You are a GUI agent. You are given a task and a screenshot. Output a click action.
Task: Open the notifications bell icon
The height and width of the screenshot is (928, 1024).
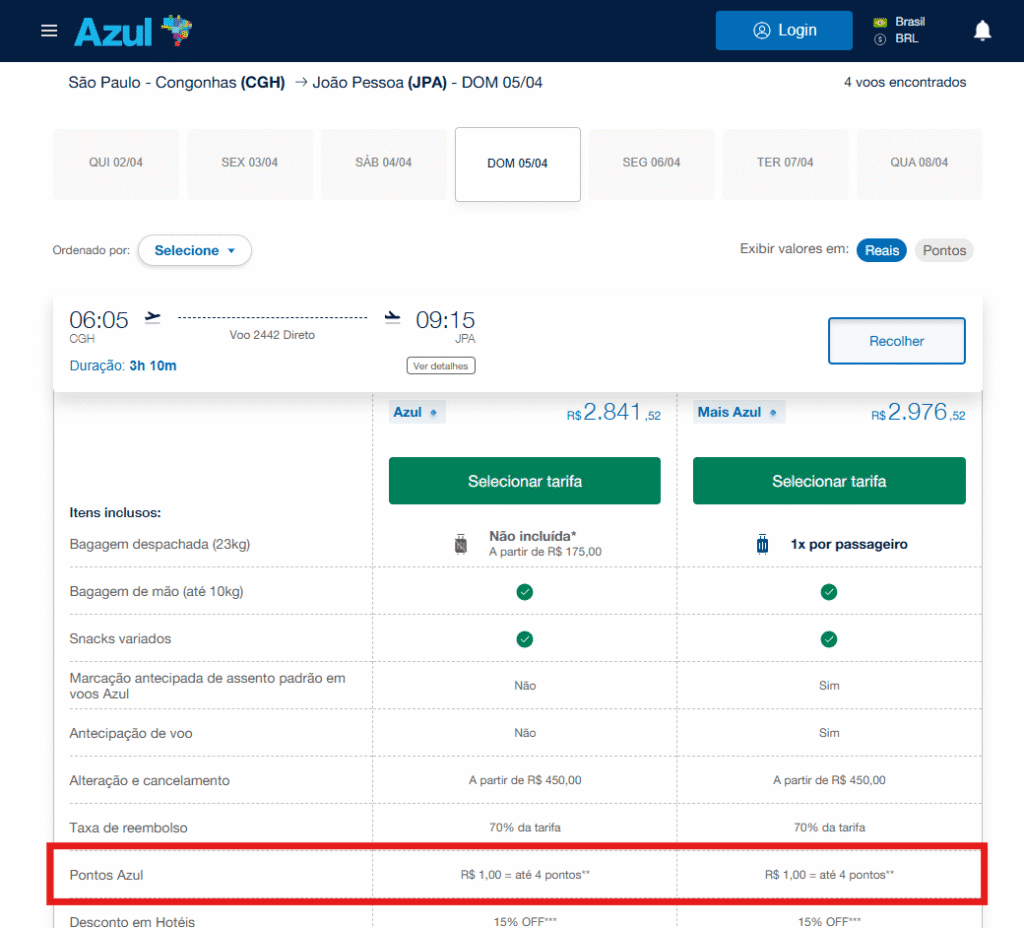pyautogui.click(x=982, y=31)
